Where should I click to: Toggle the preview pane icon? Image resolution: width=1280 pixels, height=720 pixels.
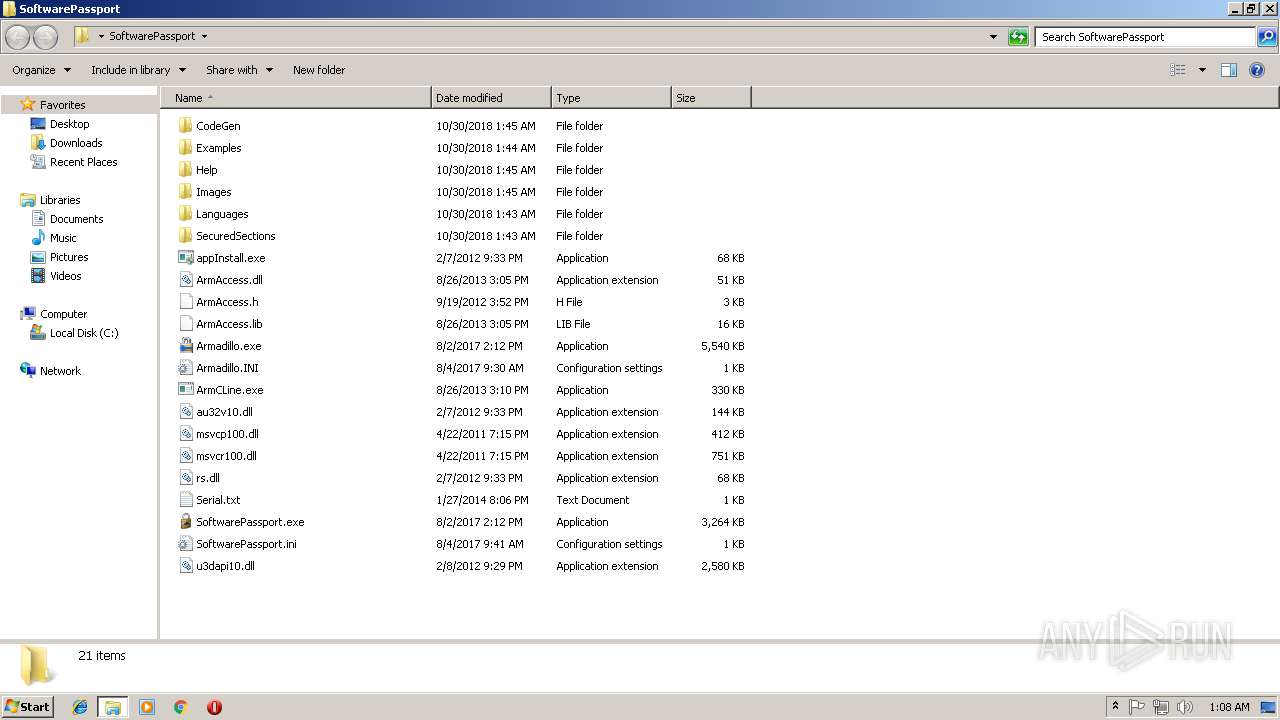tap(1229, 70)
